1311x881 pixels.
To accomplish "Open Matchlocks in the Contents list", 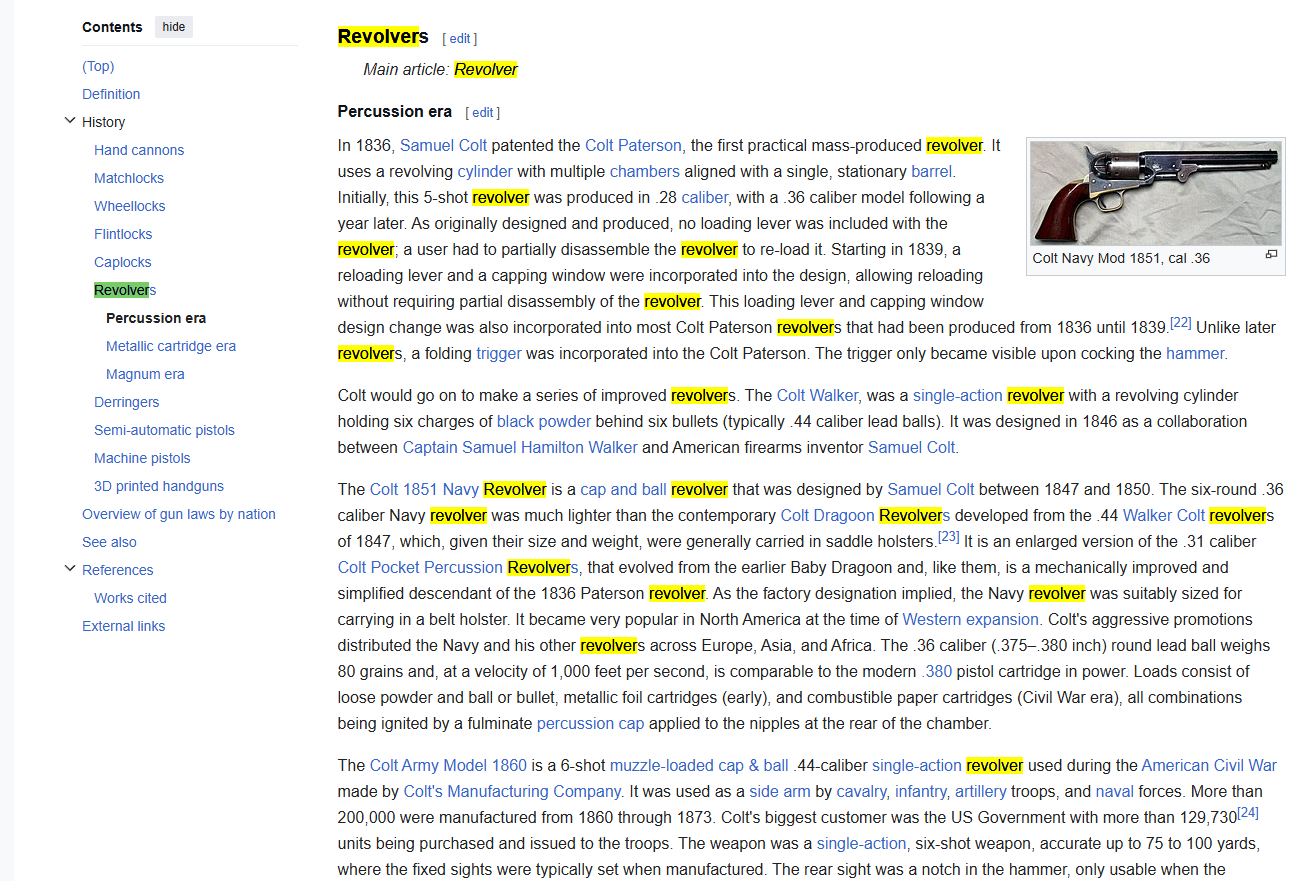I will click(x=129, y=178).
